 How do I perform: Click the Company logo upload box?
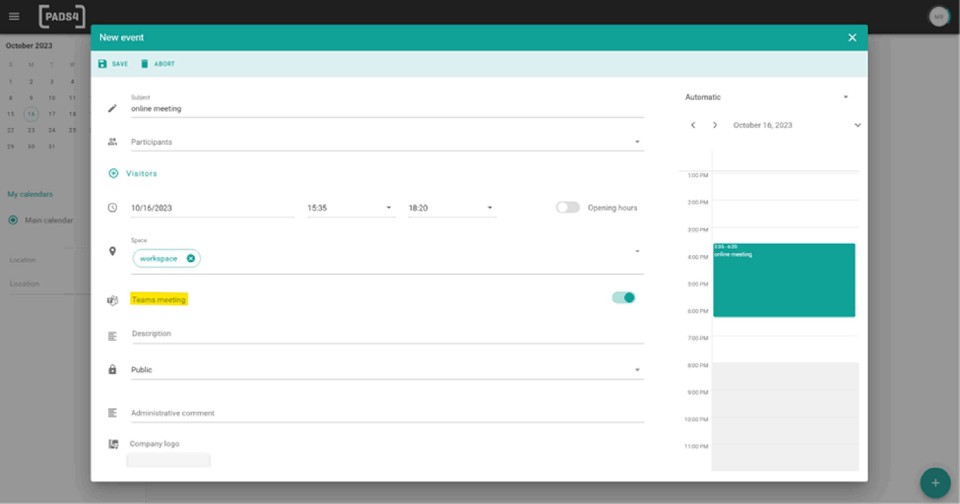(x=168, y=460)
